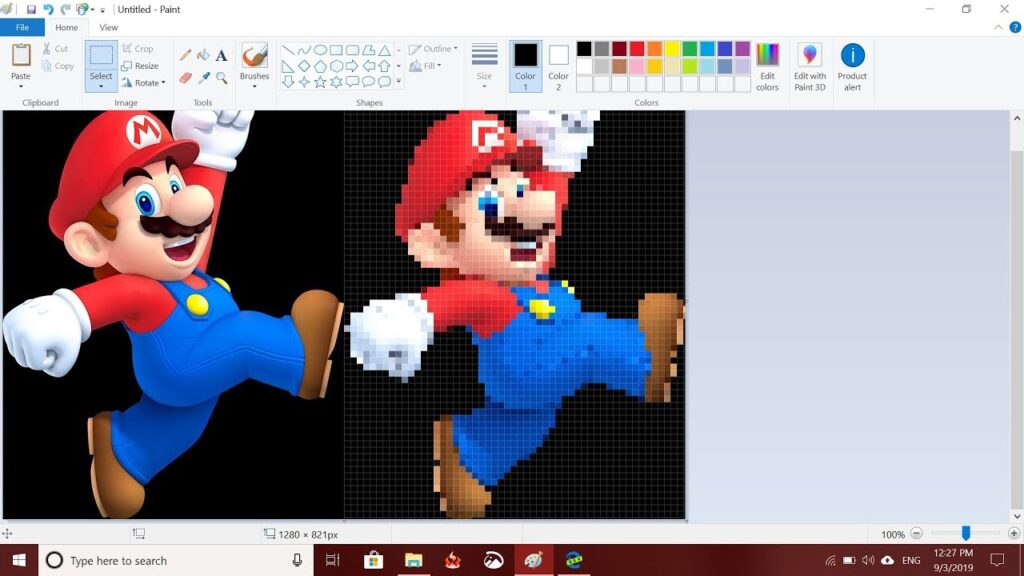The image size is (1024, 576).
Task: Choose the Diamond shape
Action: pos(304,66)
